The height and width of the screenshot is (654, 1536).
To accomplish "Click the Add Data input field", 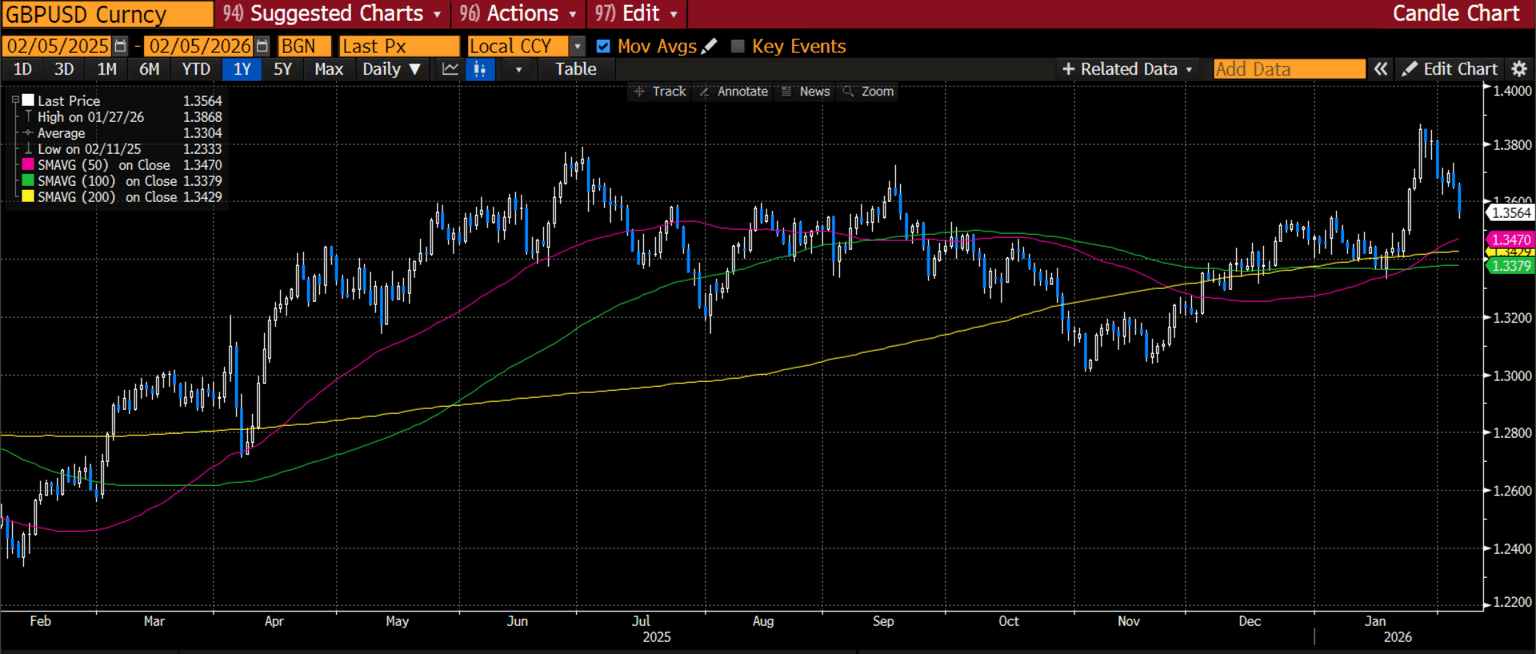I will (1288, 69).
